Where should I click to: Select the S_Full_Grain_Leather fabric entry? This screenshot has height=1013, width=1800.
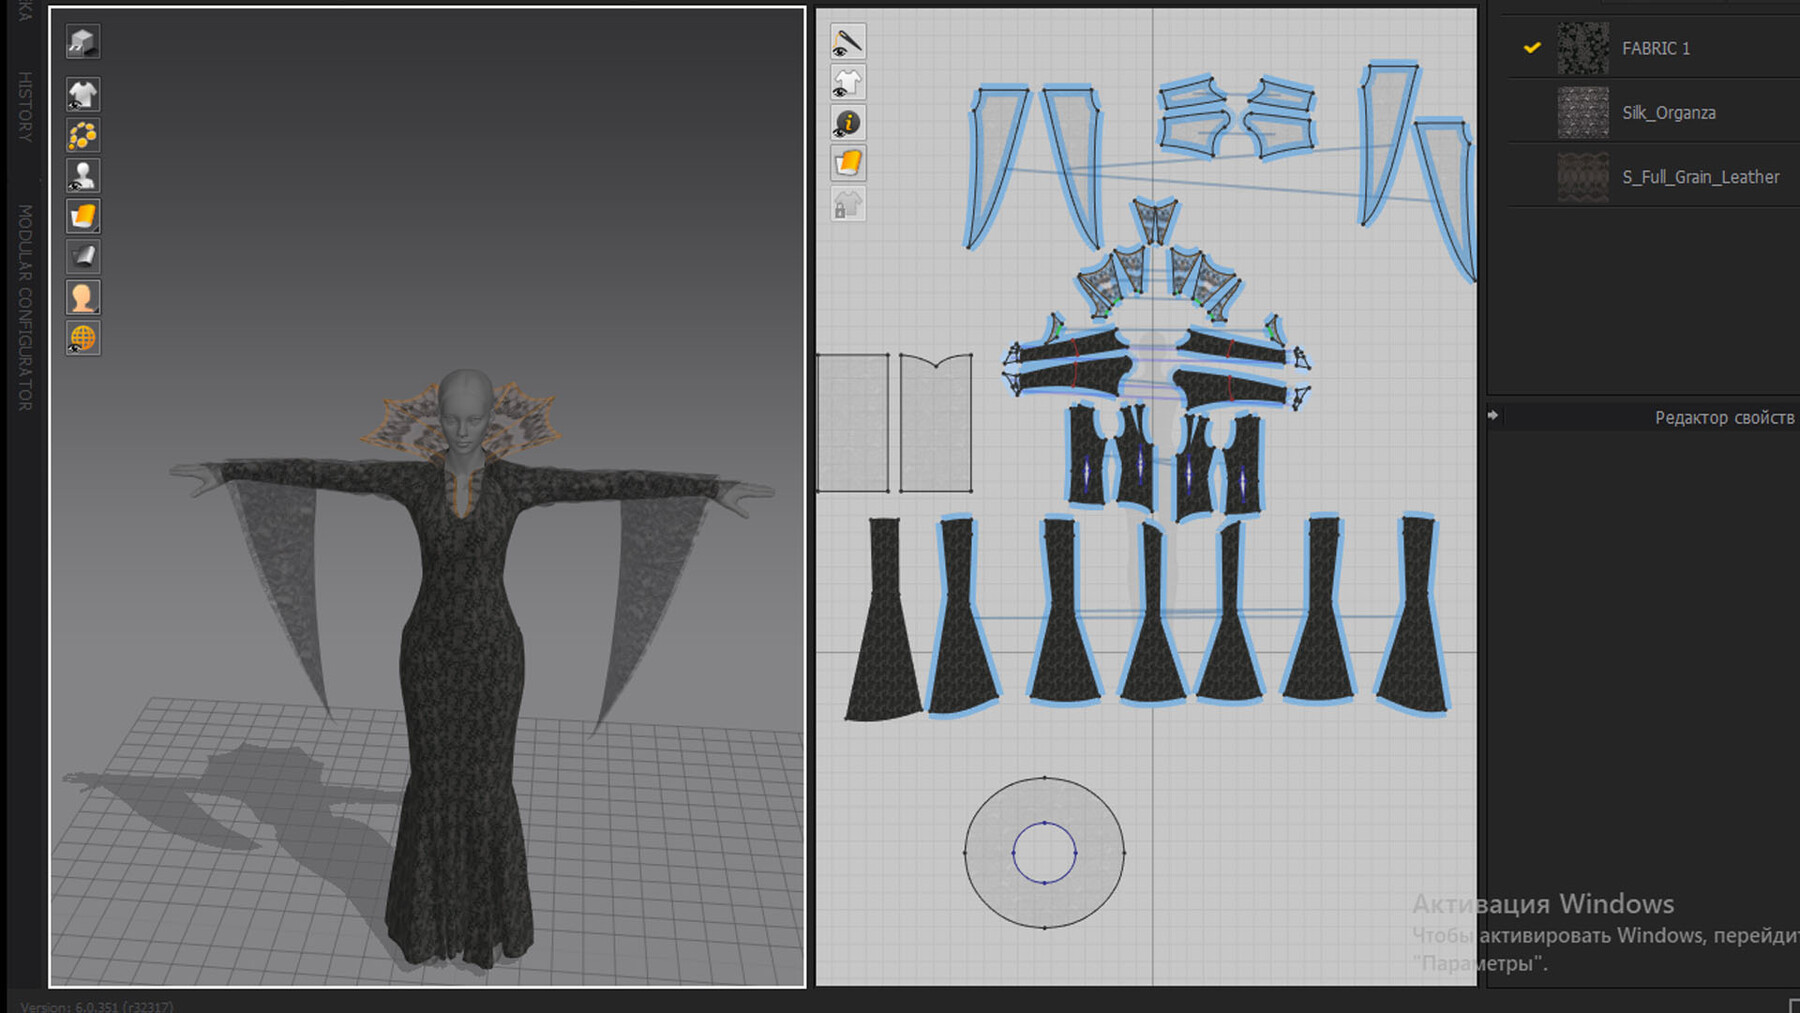1654,177
